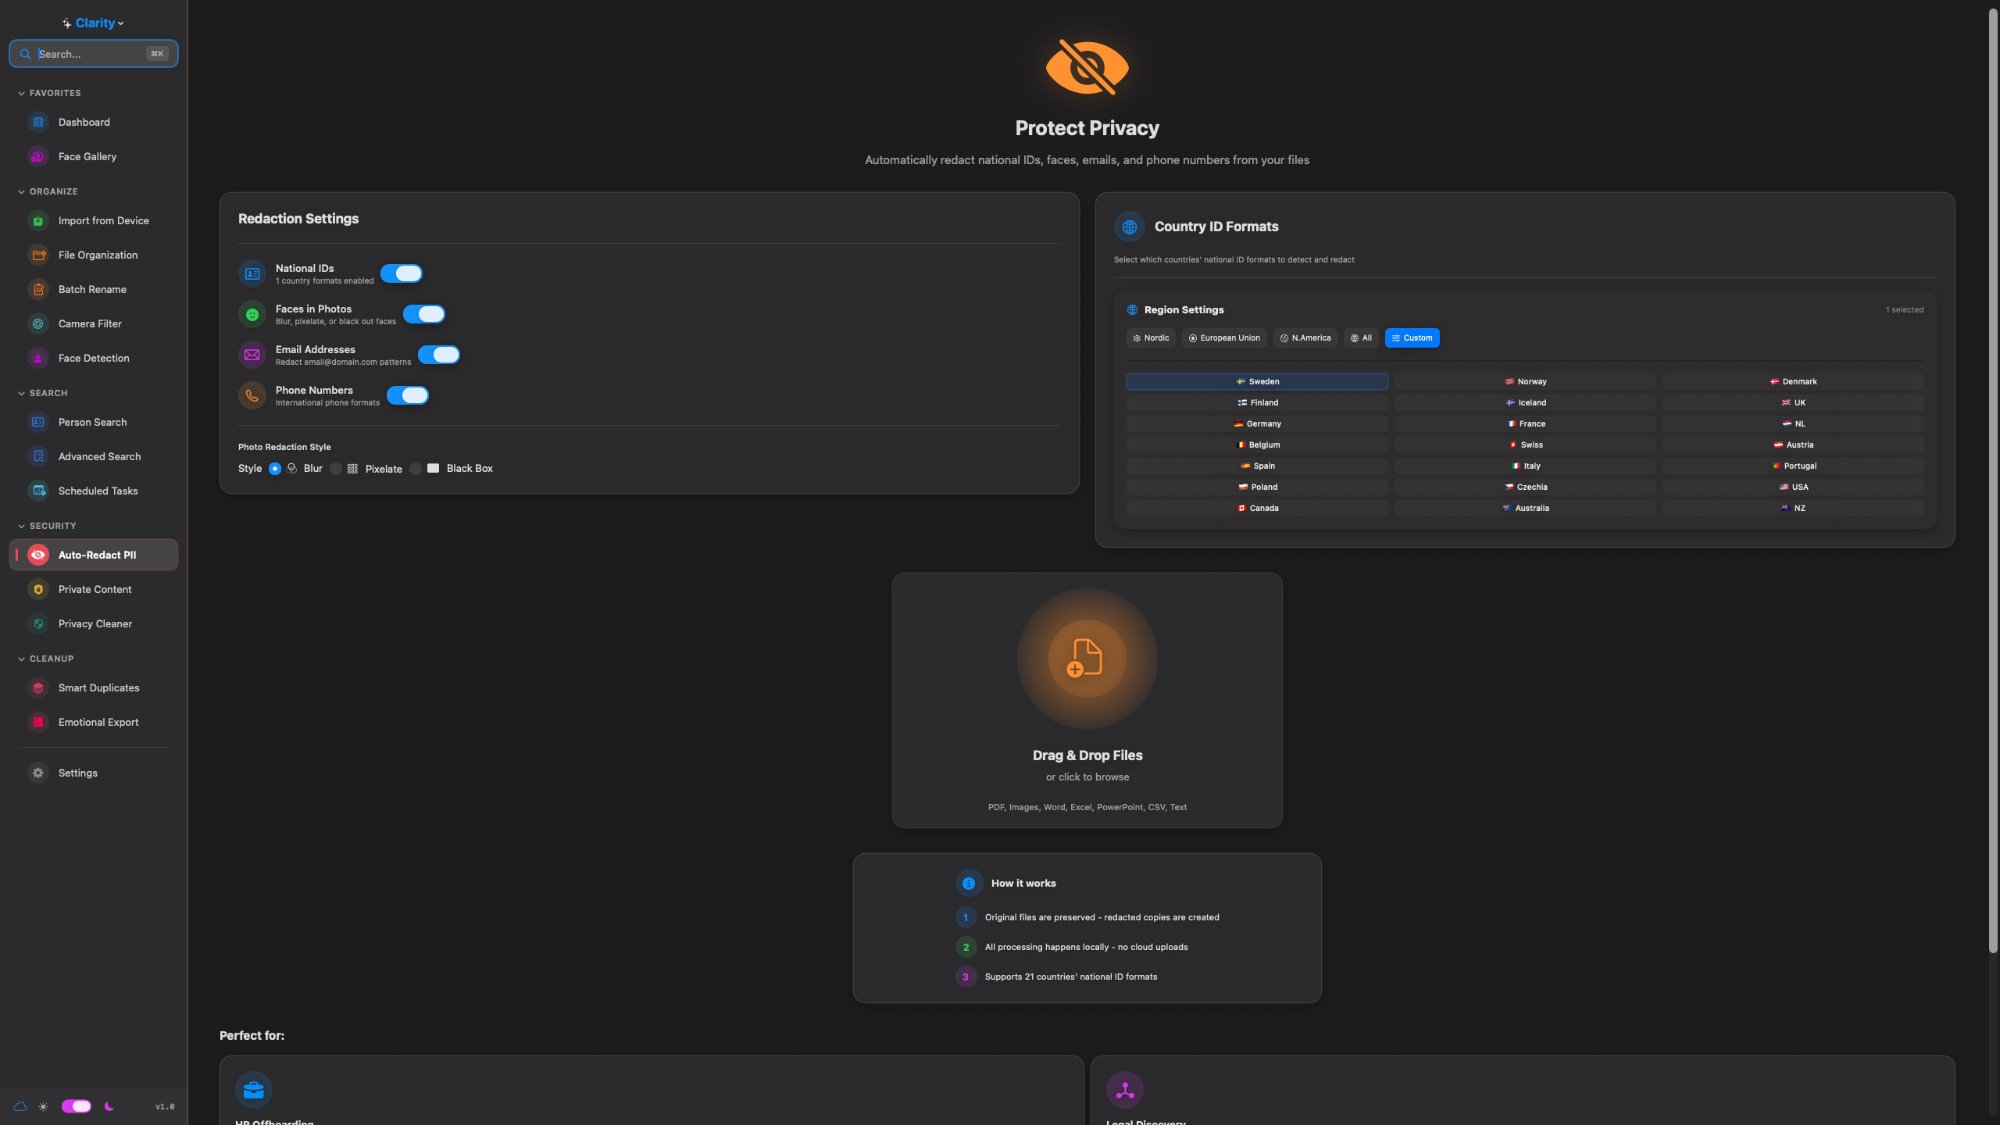Collapse the Security sidebar section
Screen dimensions: 2000x1125
click(21, 526)
